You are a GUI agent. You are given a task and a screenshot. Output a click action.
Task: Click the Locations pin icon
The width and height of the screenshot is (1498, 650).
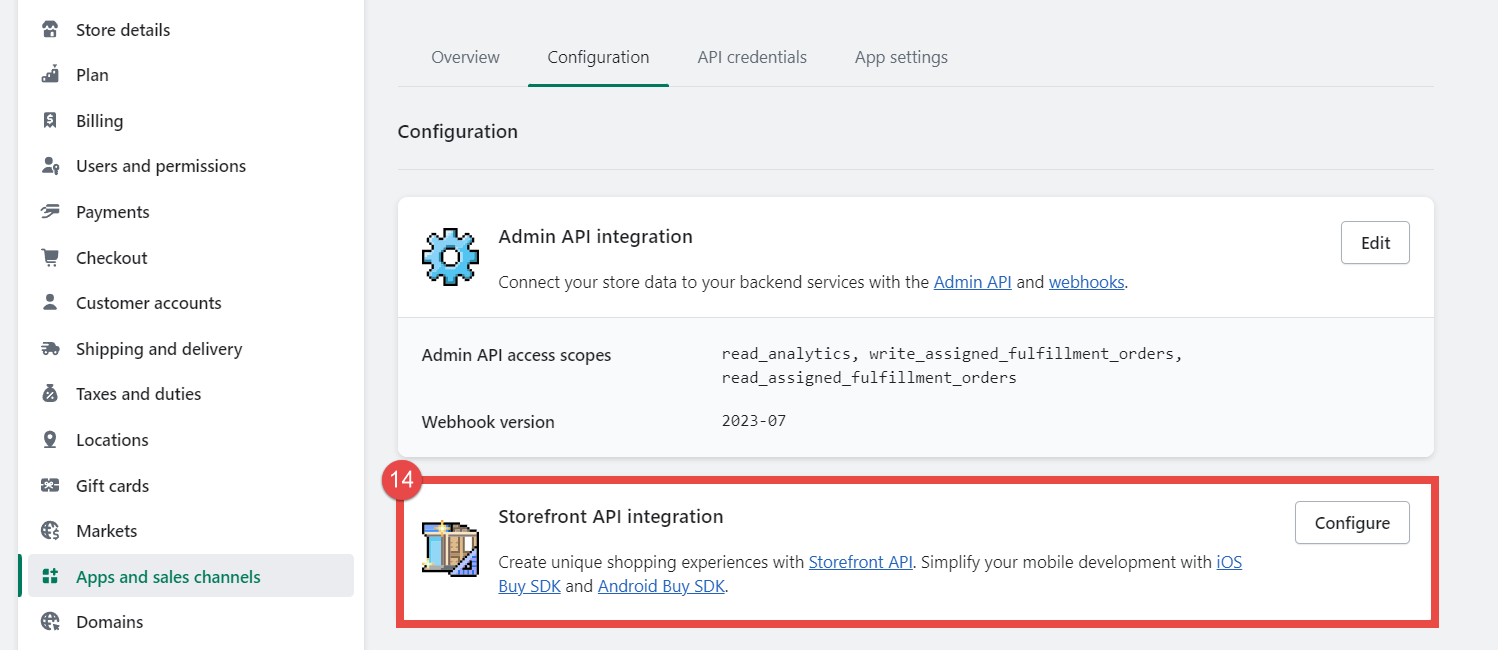(x=50, y=440)
